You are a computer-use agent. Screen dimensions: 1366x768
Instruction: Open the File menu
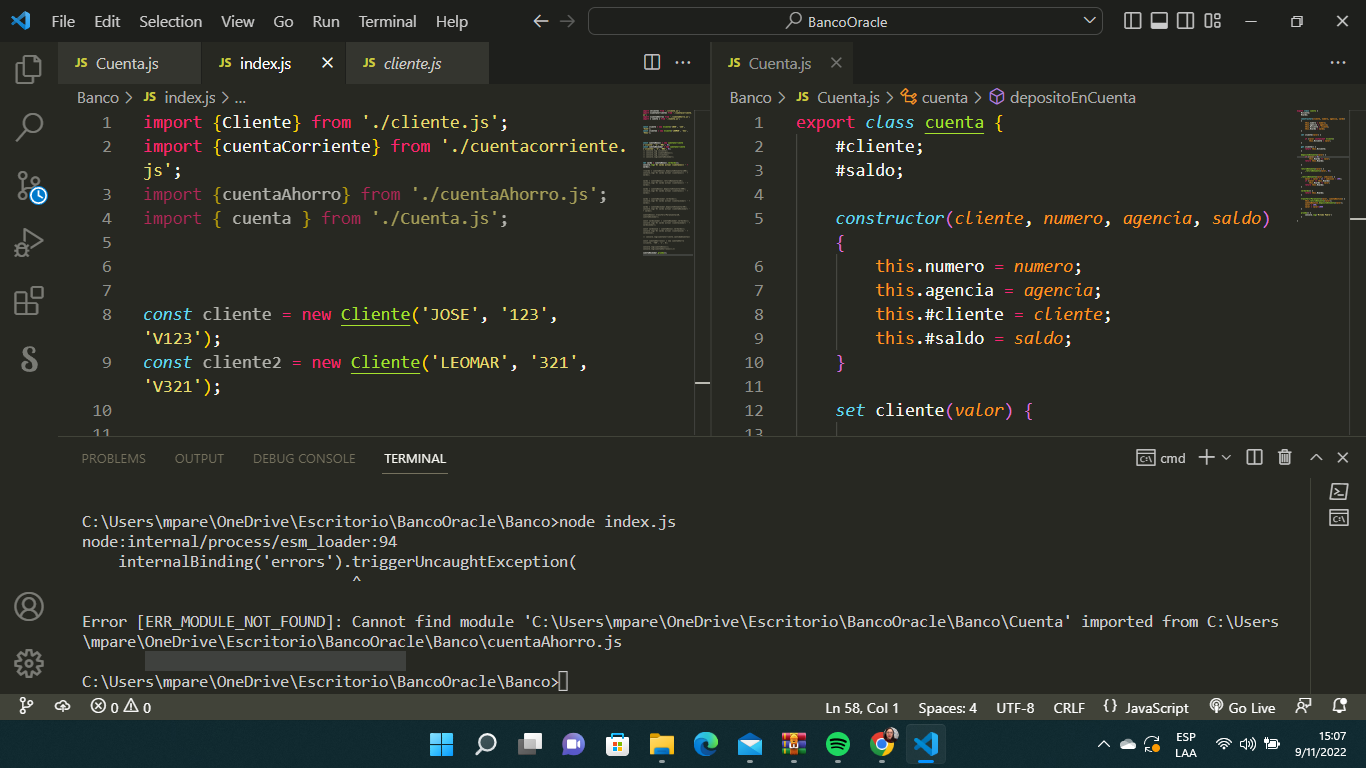point(63,21)
